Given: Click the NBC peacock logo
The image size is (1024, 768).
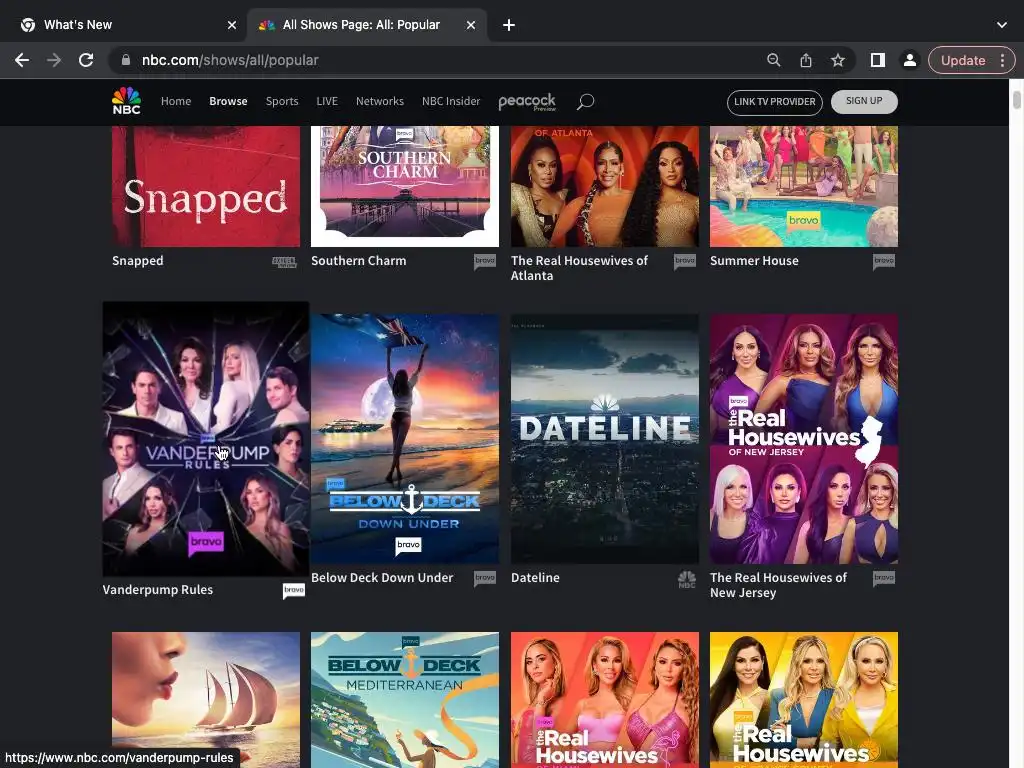Looking at the screenshot, I should [x=126, y=101].
